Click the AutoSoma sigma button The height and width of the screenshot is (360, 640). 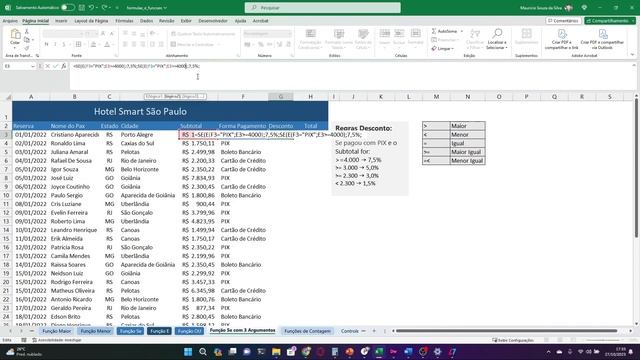click(x=444, y=31)
